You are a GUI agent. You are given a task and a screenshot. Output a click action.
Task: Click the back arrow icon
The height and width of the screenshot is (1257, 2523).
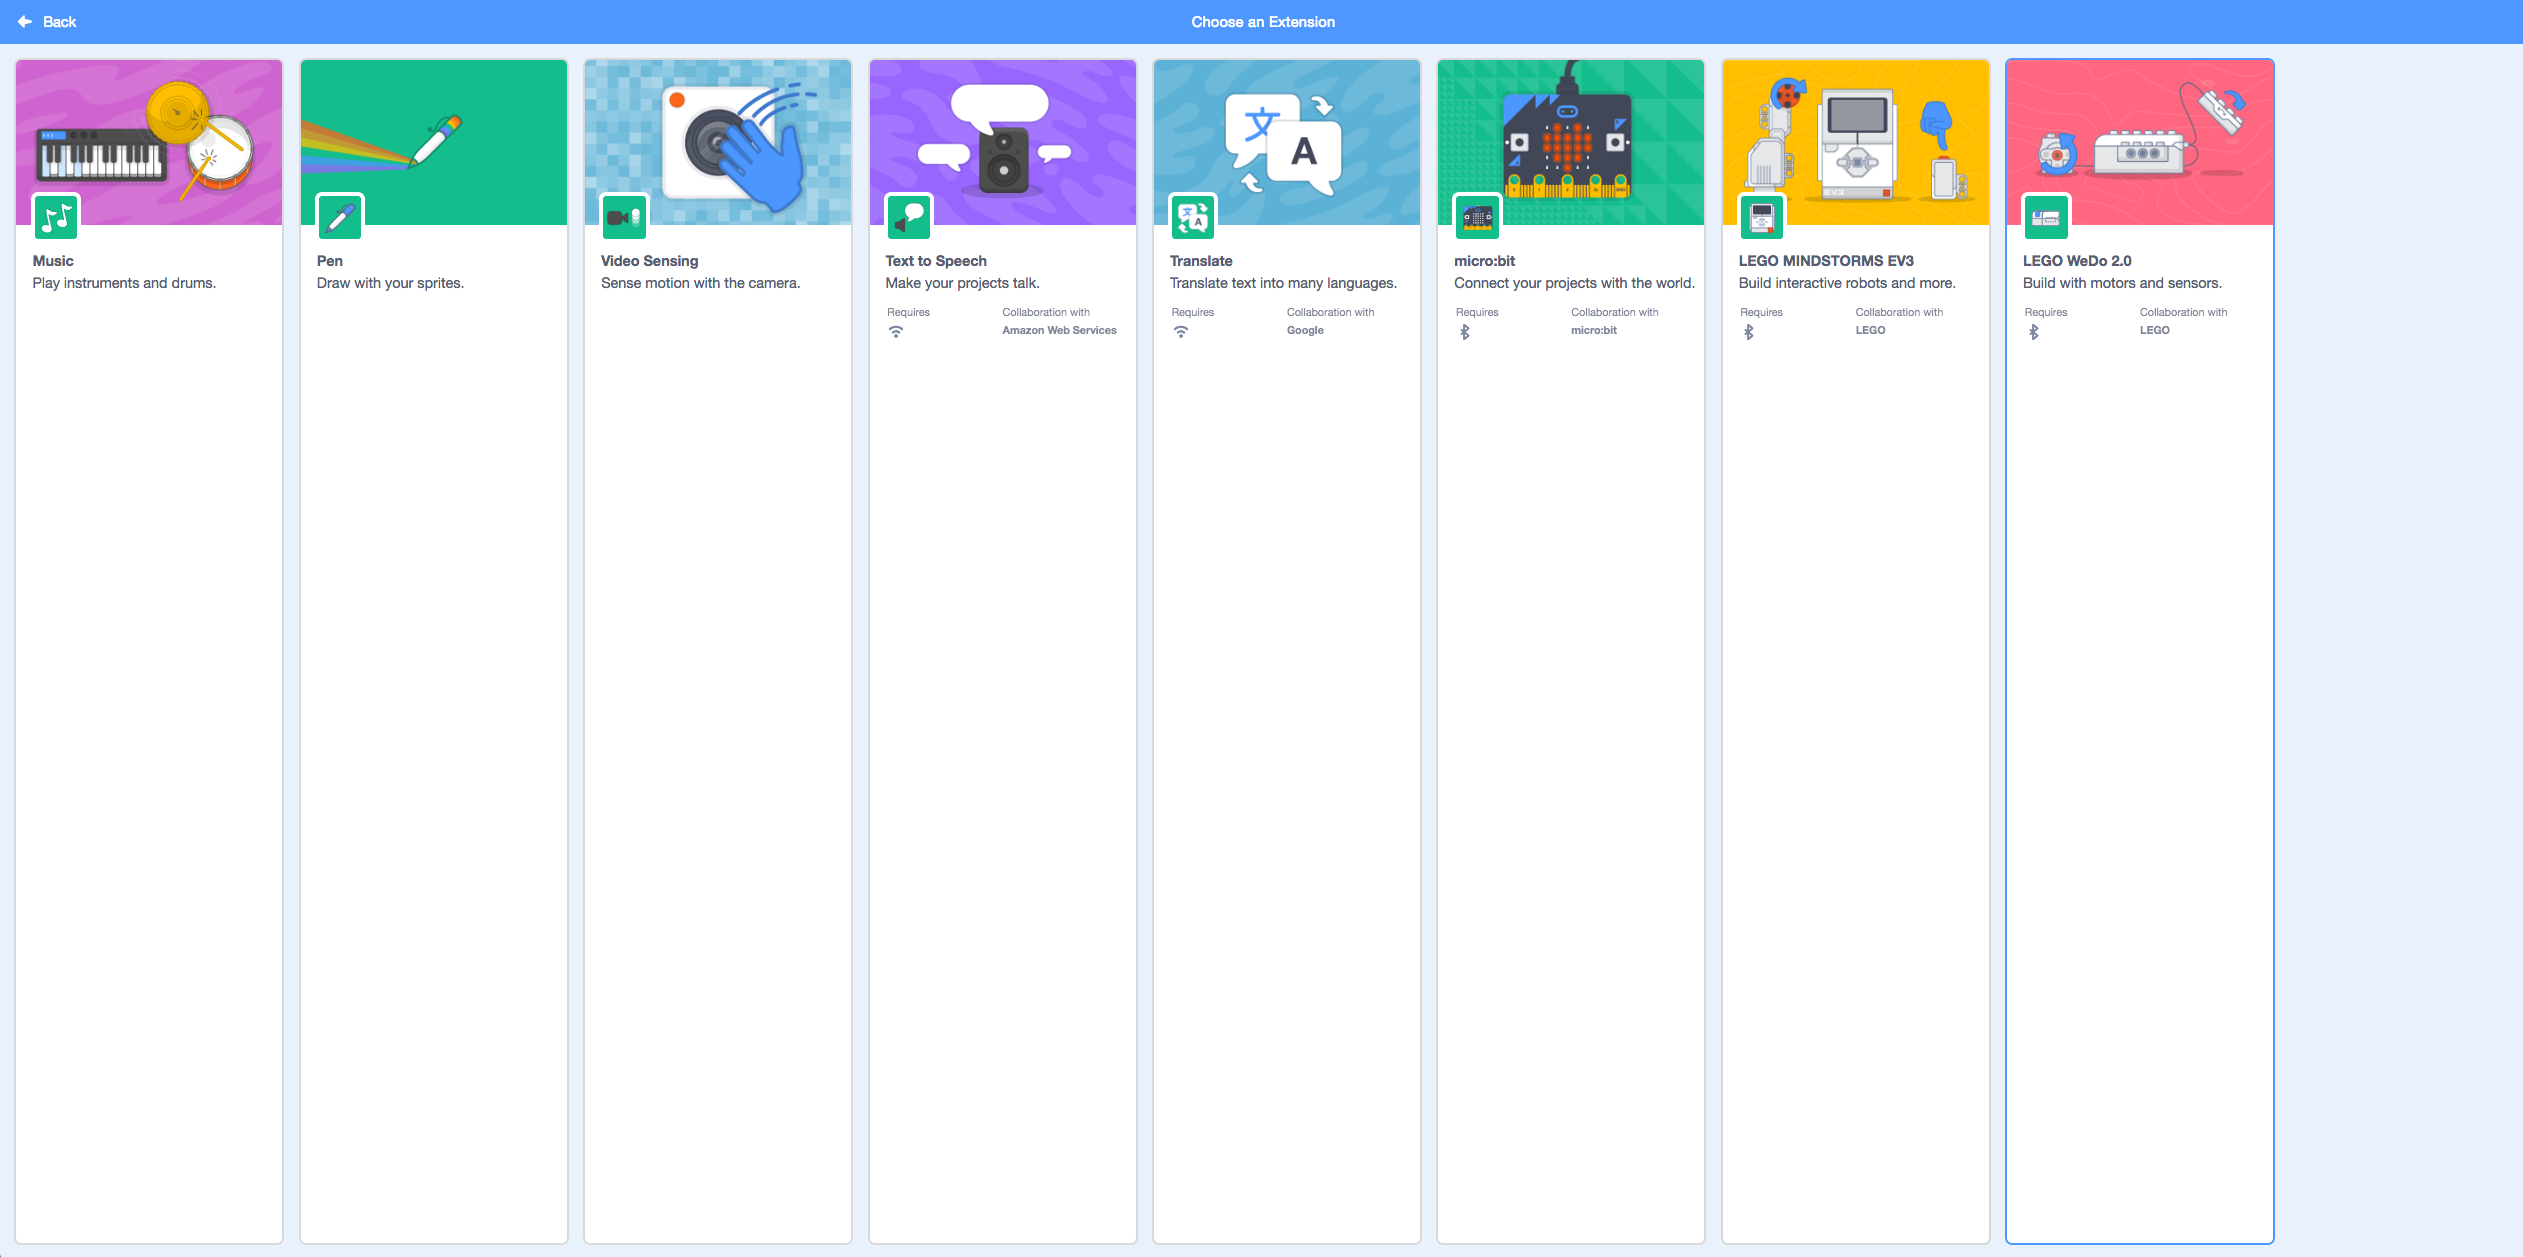pos(25,21)
